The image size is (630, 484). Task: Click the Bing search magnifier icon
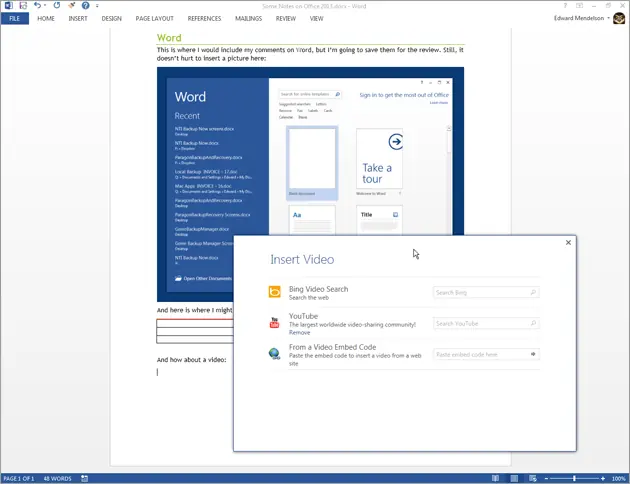533,292
